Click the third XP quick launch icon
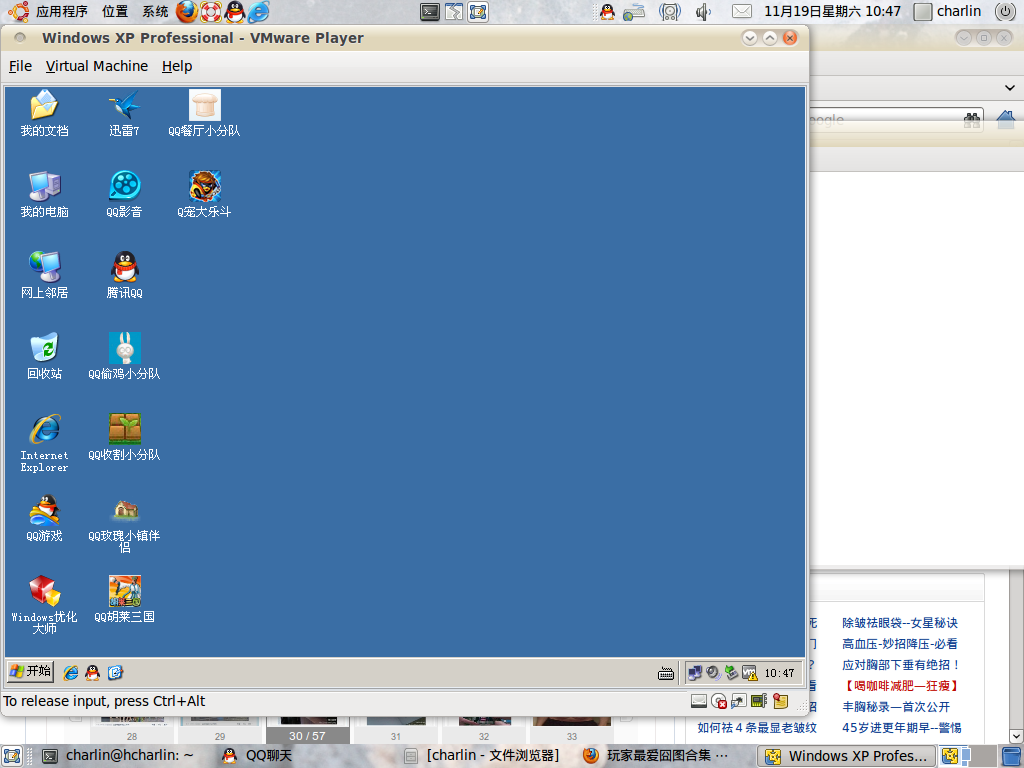The height and width of the screenshot is (768, 1024). point(116,672)
